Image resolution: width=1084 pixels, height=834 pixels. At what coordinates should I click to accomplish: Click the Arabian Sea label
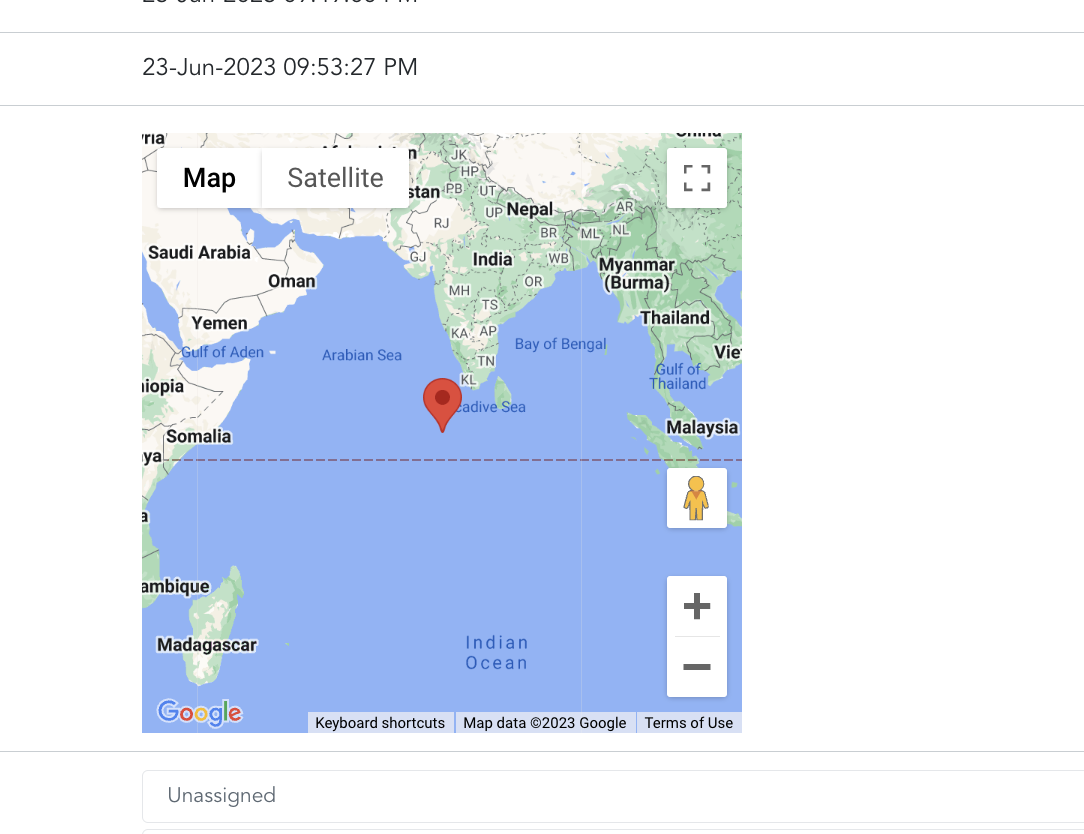pos(362,355)
